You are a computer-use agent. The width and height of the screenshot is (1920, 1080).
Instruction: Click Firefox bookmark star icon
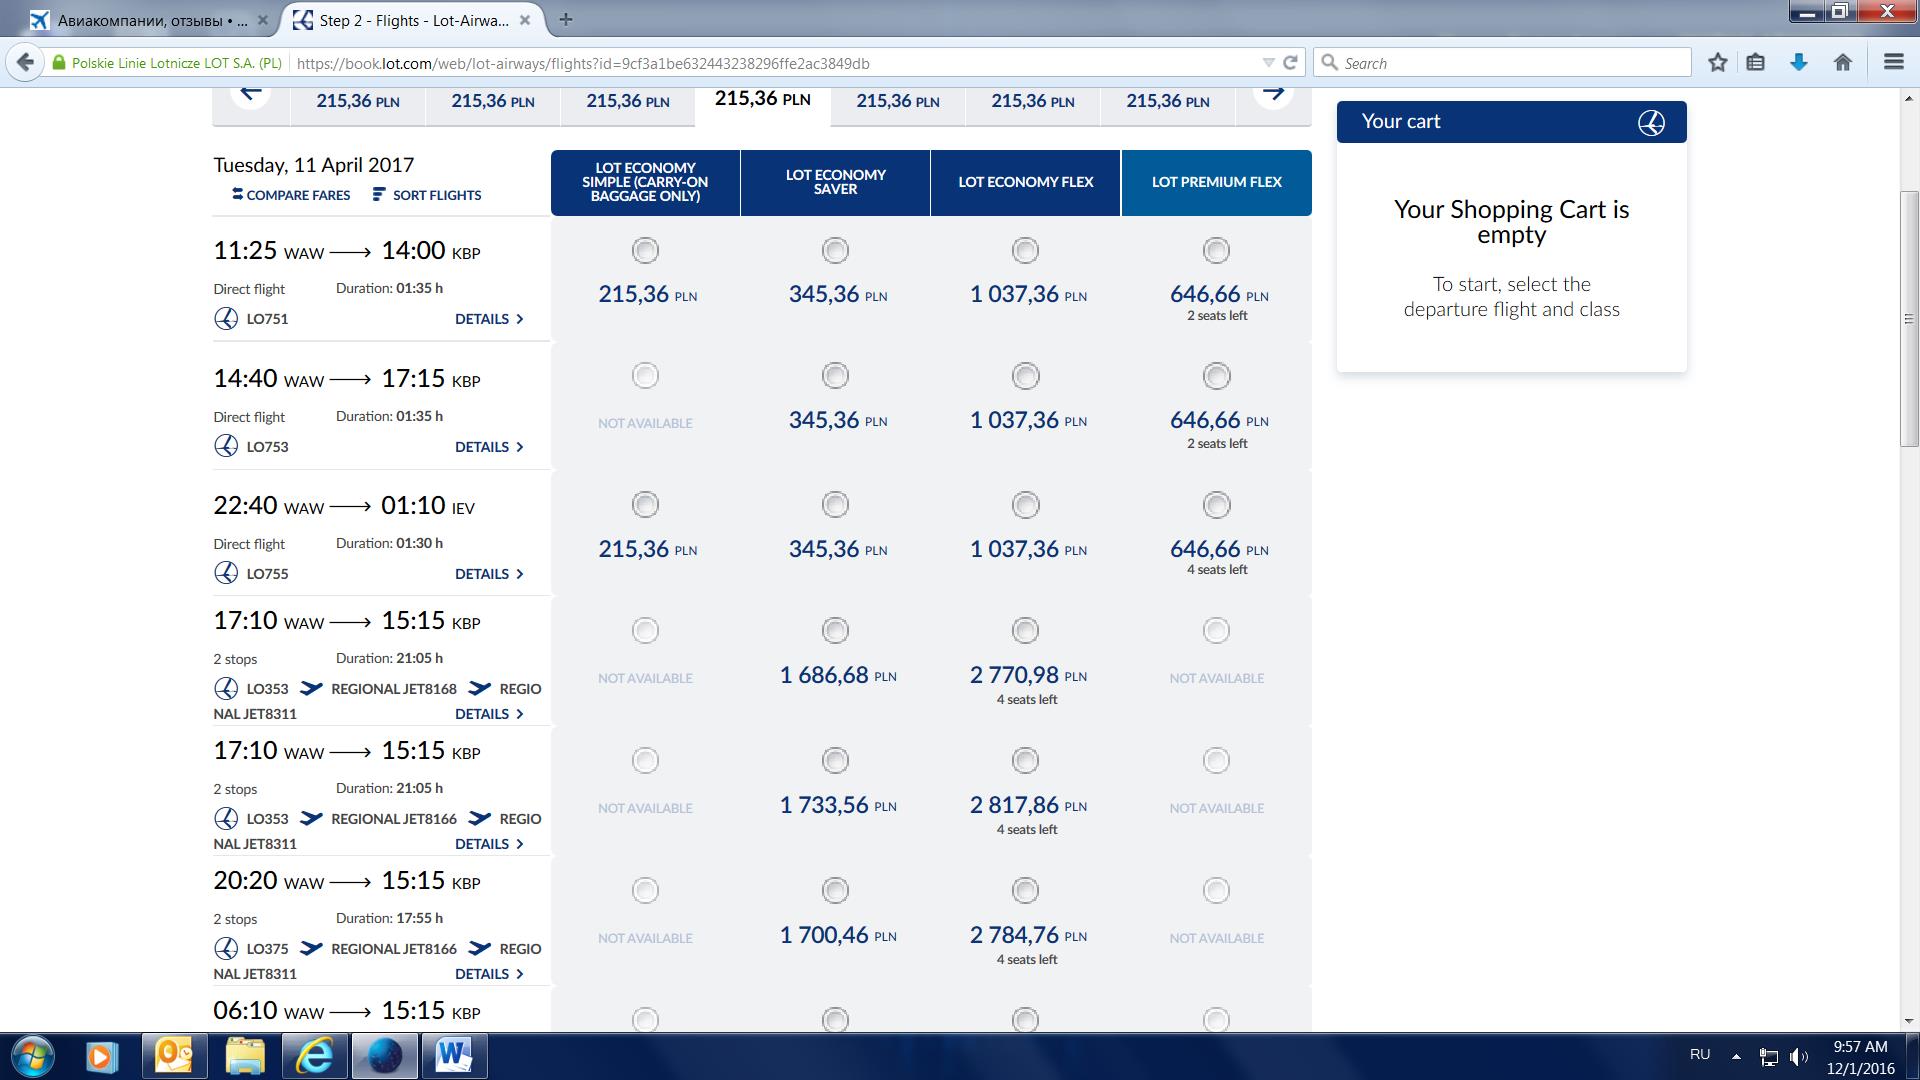point(1717,62)
